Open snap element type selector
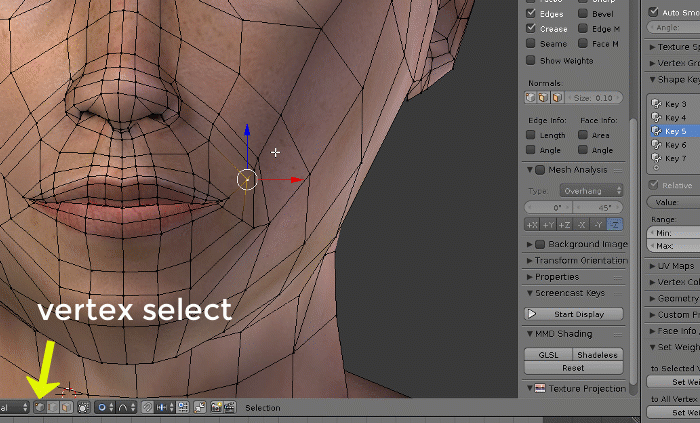 coord(165,407)
